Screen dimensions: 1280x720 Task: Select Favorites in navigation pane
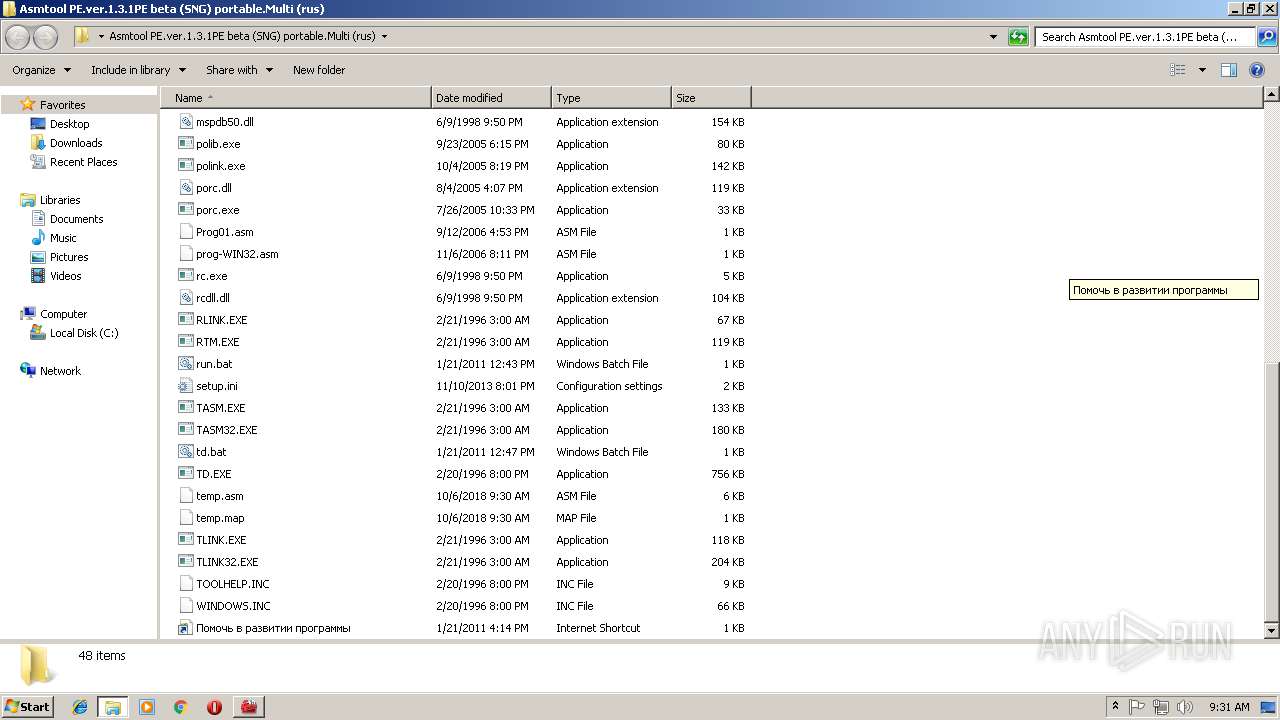click(62, 105)
